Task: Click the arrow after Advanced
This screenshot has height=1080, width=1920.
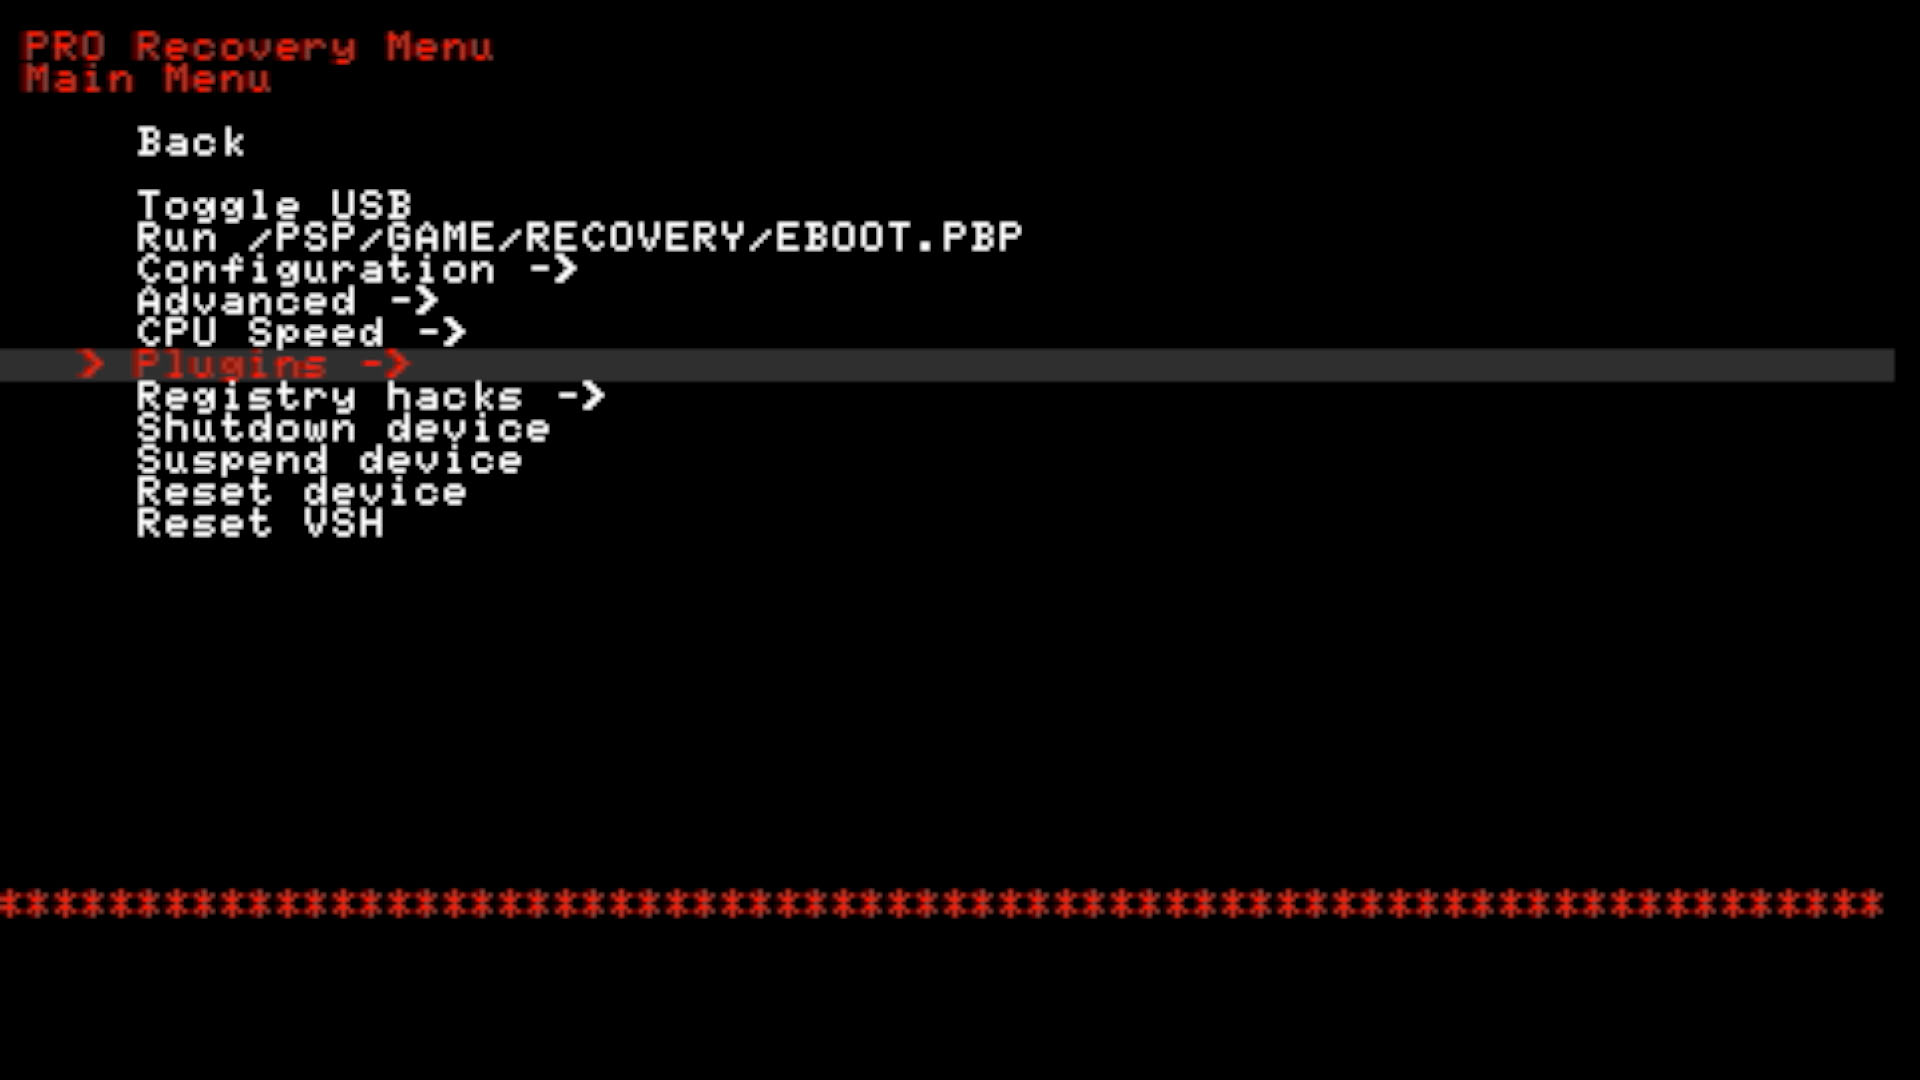Action: [414, 301]
